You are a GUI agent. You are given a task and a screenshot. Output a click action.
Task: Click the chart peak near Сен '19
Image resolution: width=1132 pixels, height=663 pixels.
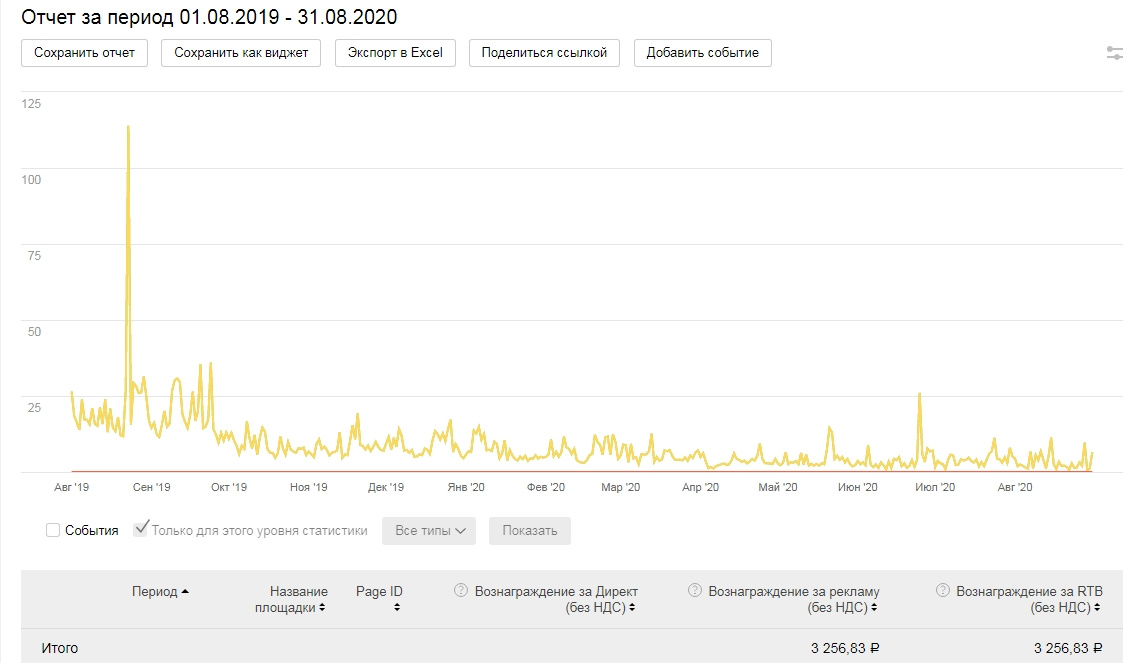[x=128, y=127]
